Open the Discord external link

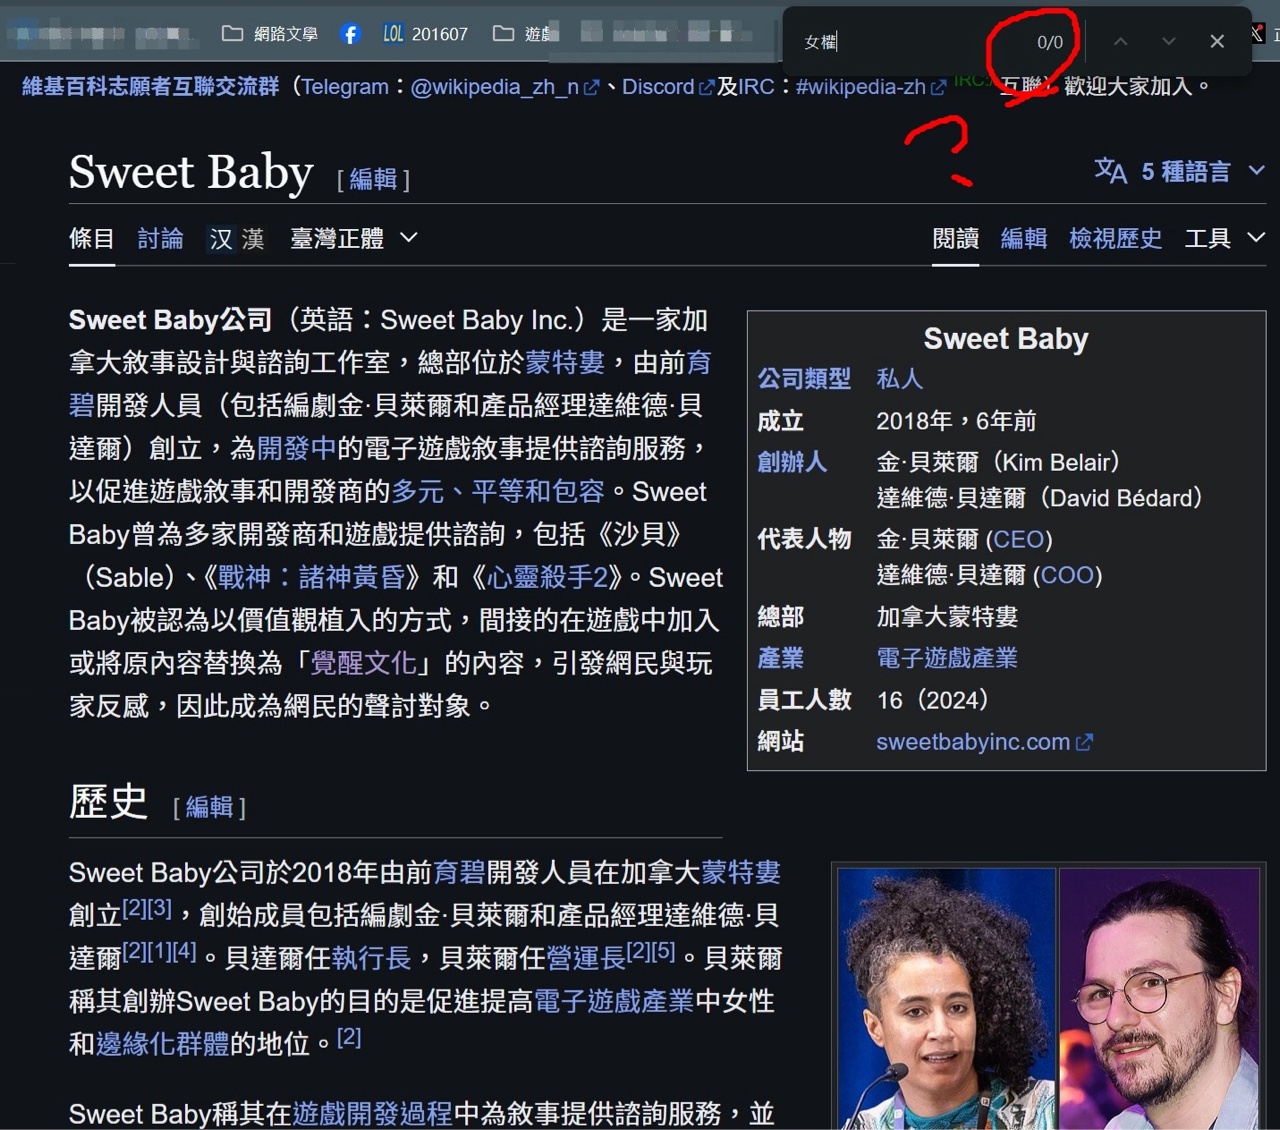tap(667, 87)
